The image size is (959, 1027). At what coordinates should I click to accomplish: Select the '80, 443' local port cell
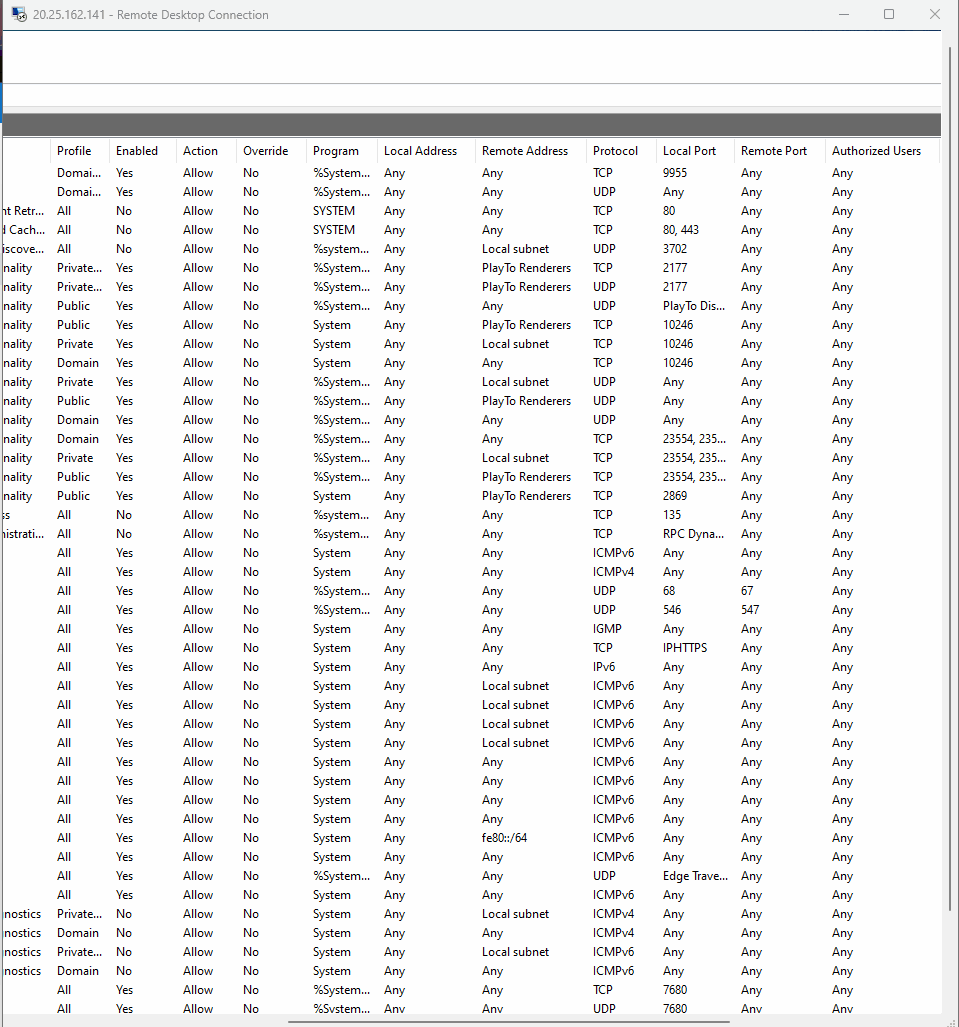pos(681,230)
